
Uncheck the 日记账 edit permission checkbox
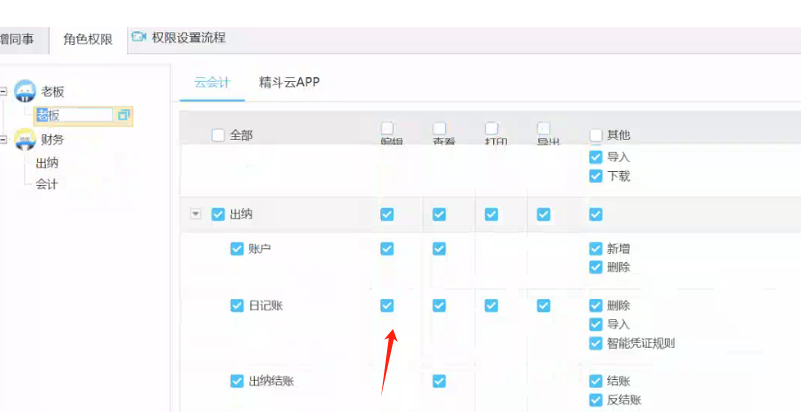387,305
